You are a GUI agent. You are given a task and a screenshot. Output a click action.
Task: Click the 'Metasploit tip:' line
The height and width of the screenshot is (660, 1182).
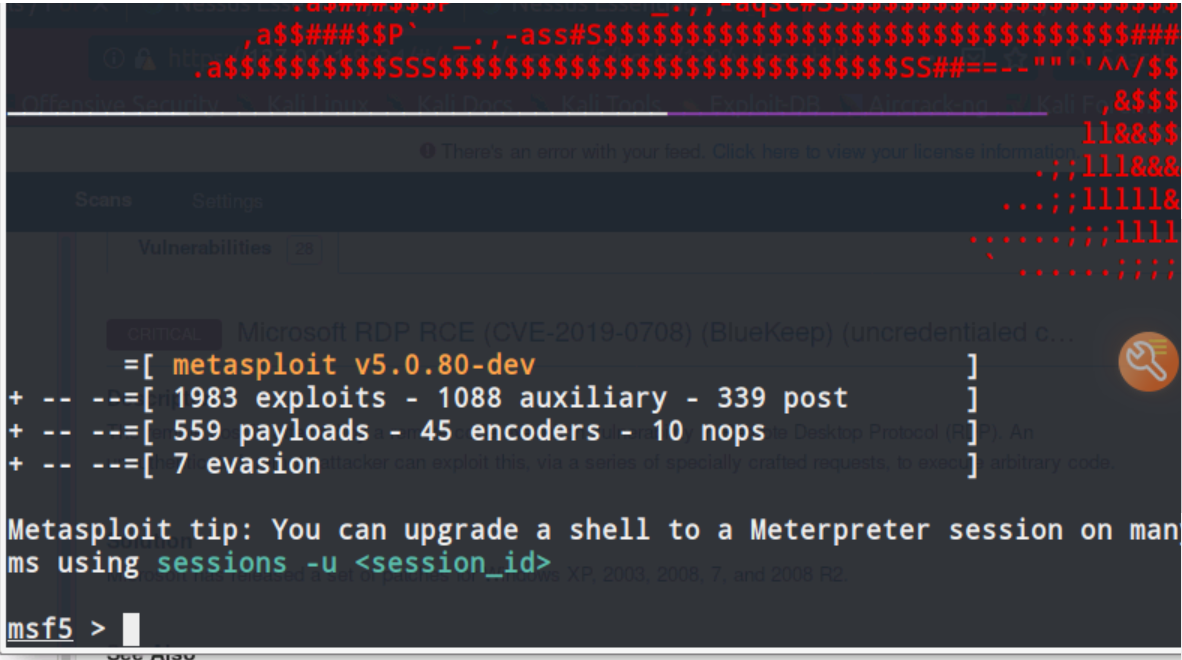pyautogui.click(x=593, y=530)
